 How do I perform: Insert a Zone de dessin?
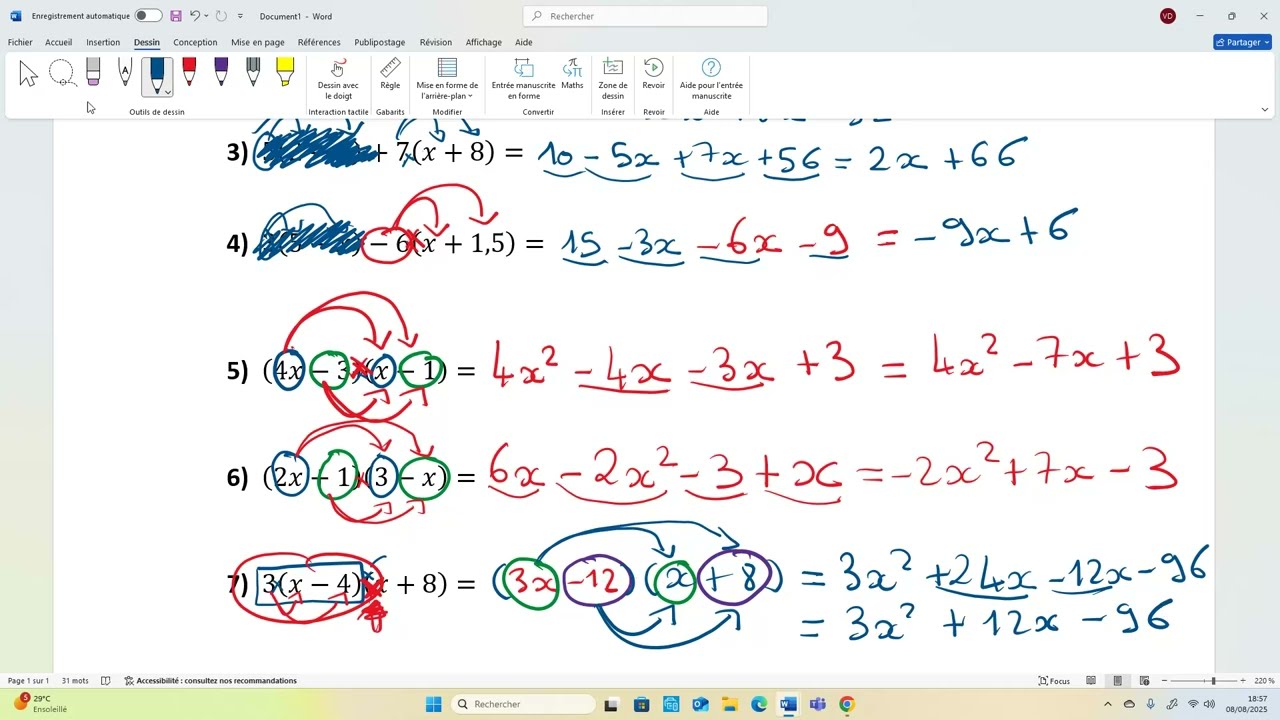[613, 79]
